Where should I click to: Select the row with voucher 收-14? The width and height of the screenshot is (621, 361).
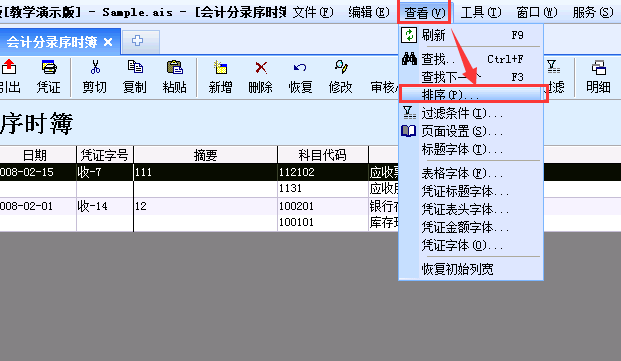click(x=199, y=206)
